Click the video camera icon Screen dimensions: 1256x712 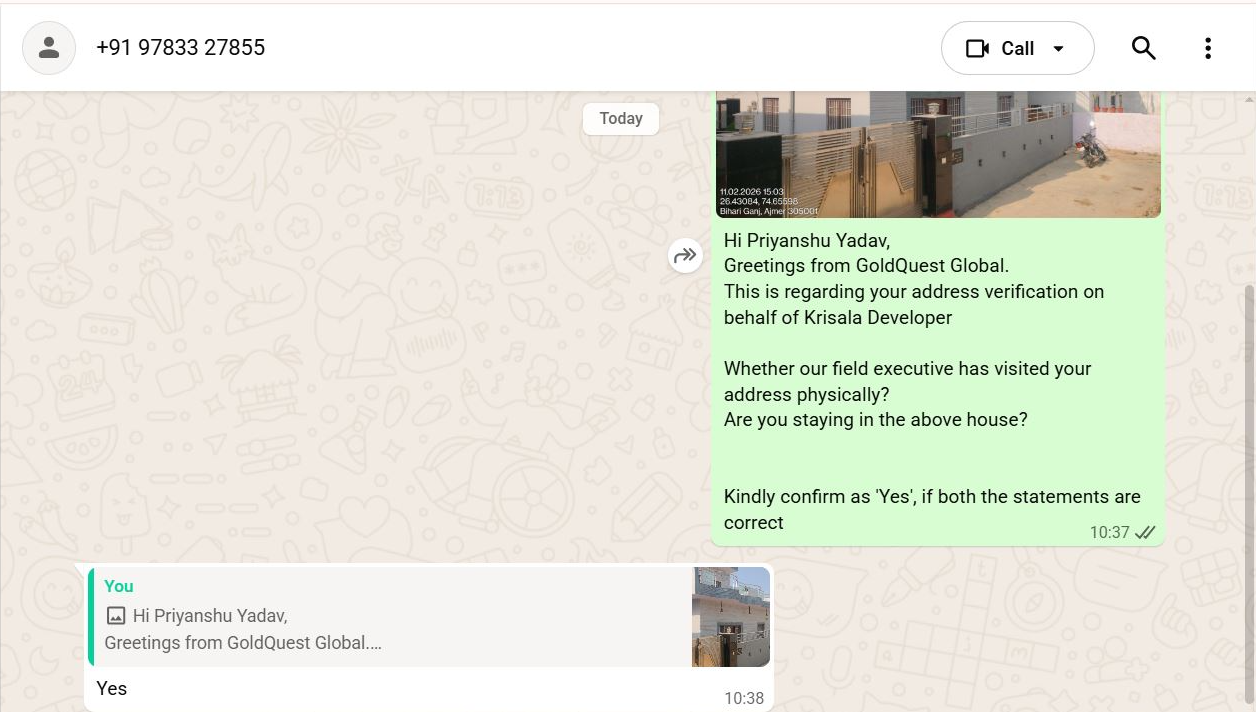[x=977, y=49]
